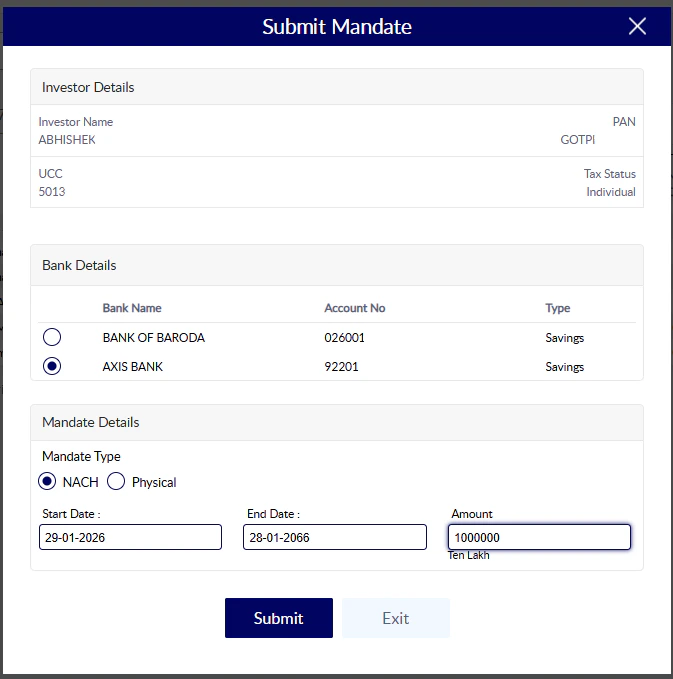Click the Bank Name column header
The height and width of the screenshot is (679, 673).
click(x=132, y=308)
